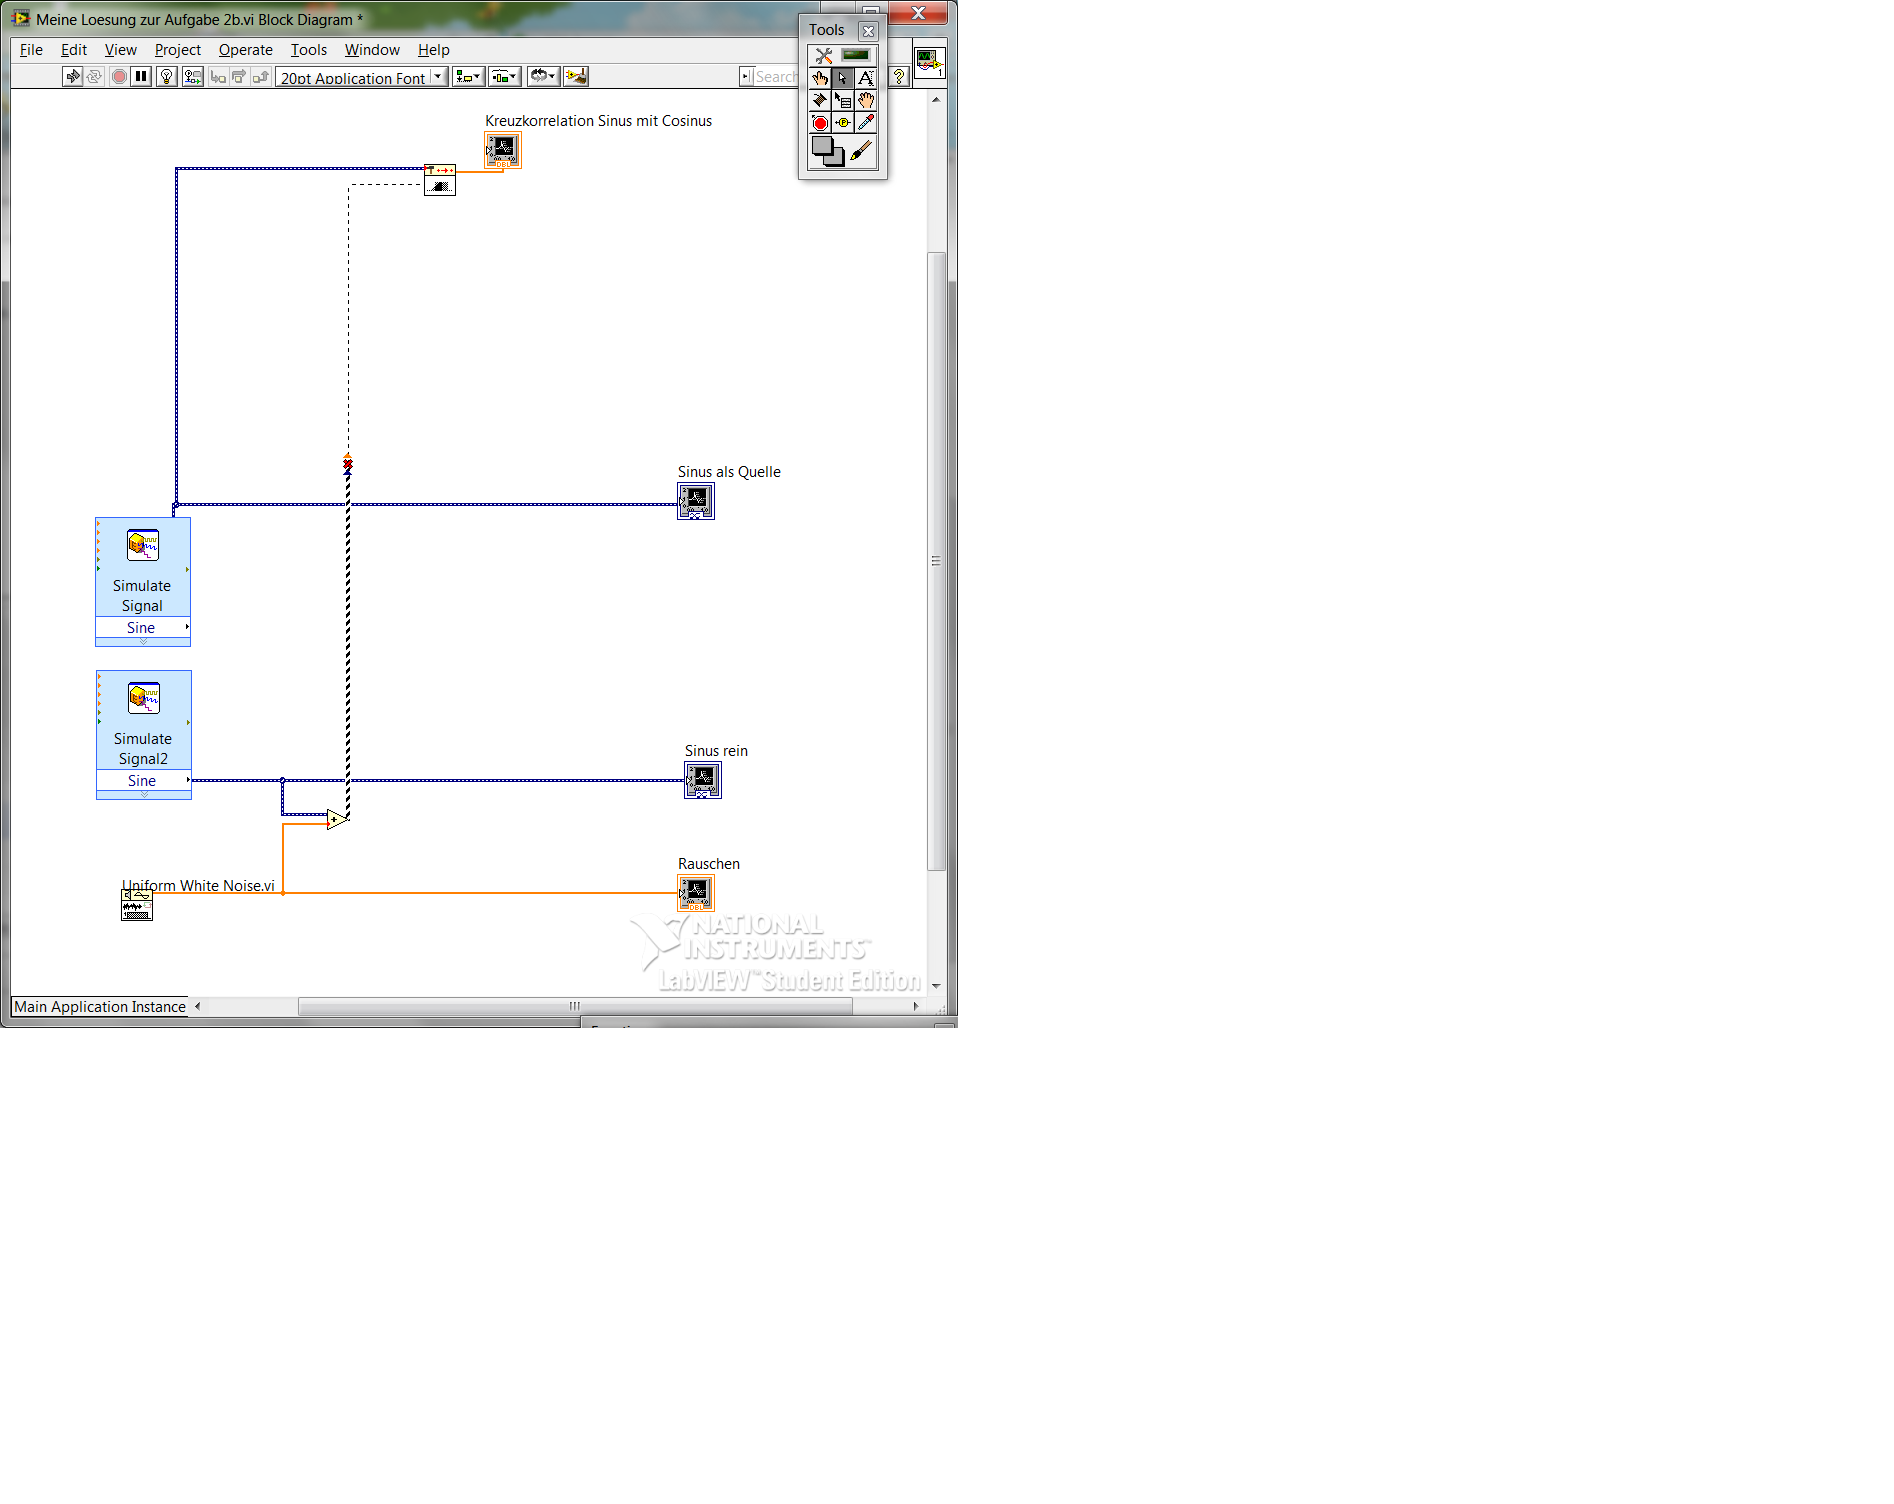Click the Rauschen graph terminal
This screenshot has width=1894, height=1504.
click(x=696, y=893)
